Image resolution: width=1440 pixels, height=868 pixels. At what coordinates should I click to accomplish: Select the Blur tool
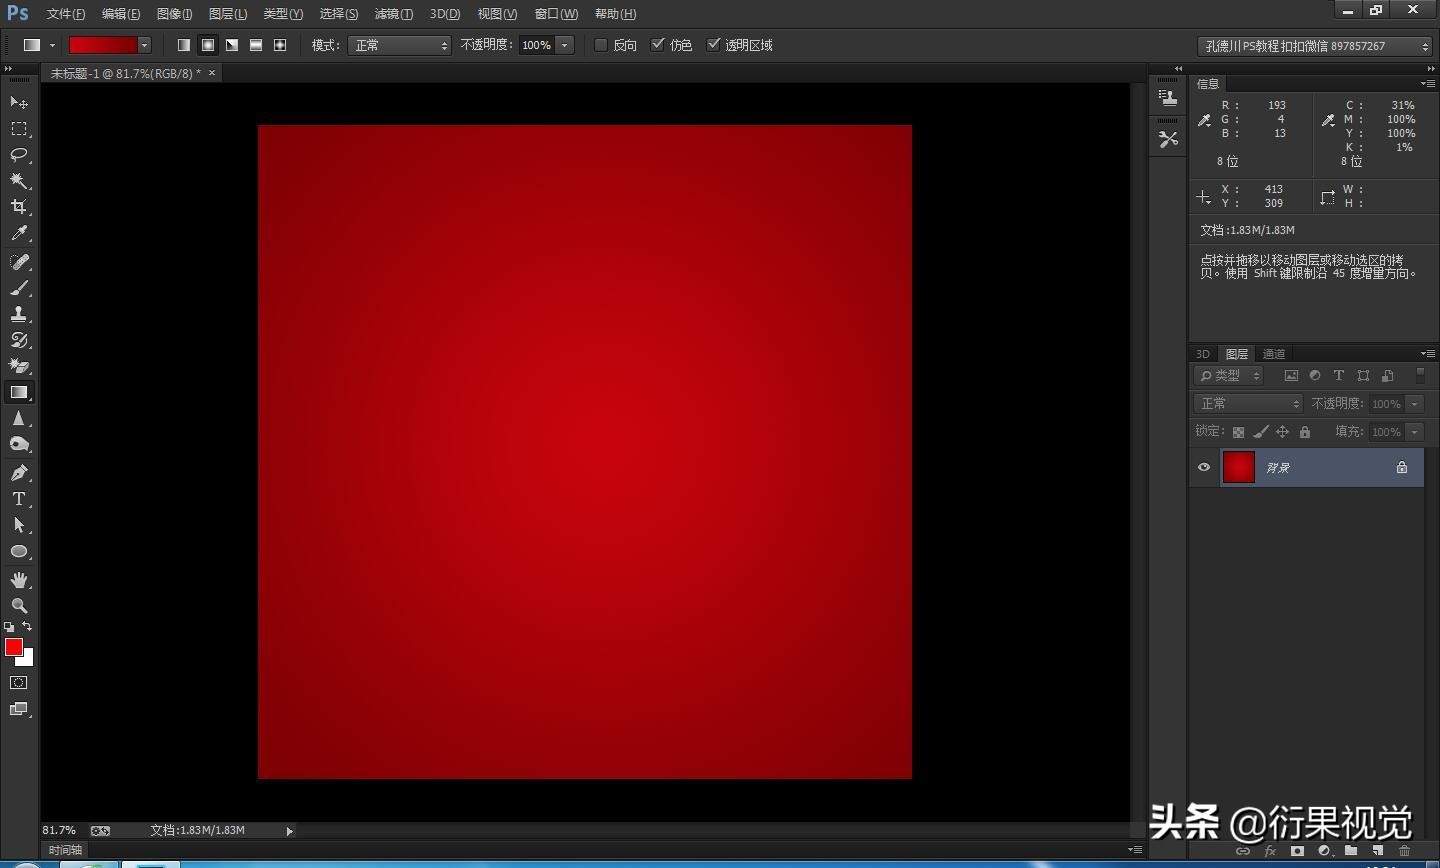pos(19,418)
